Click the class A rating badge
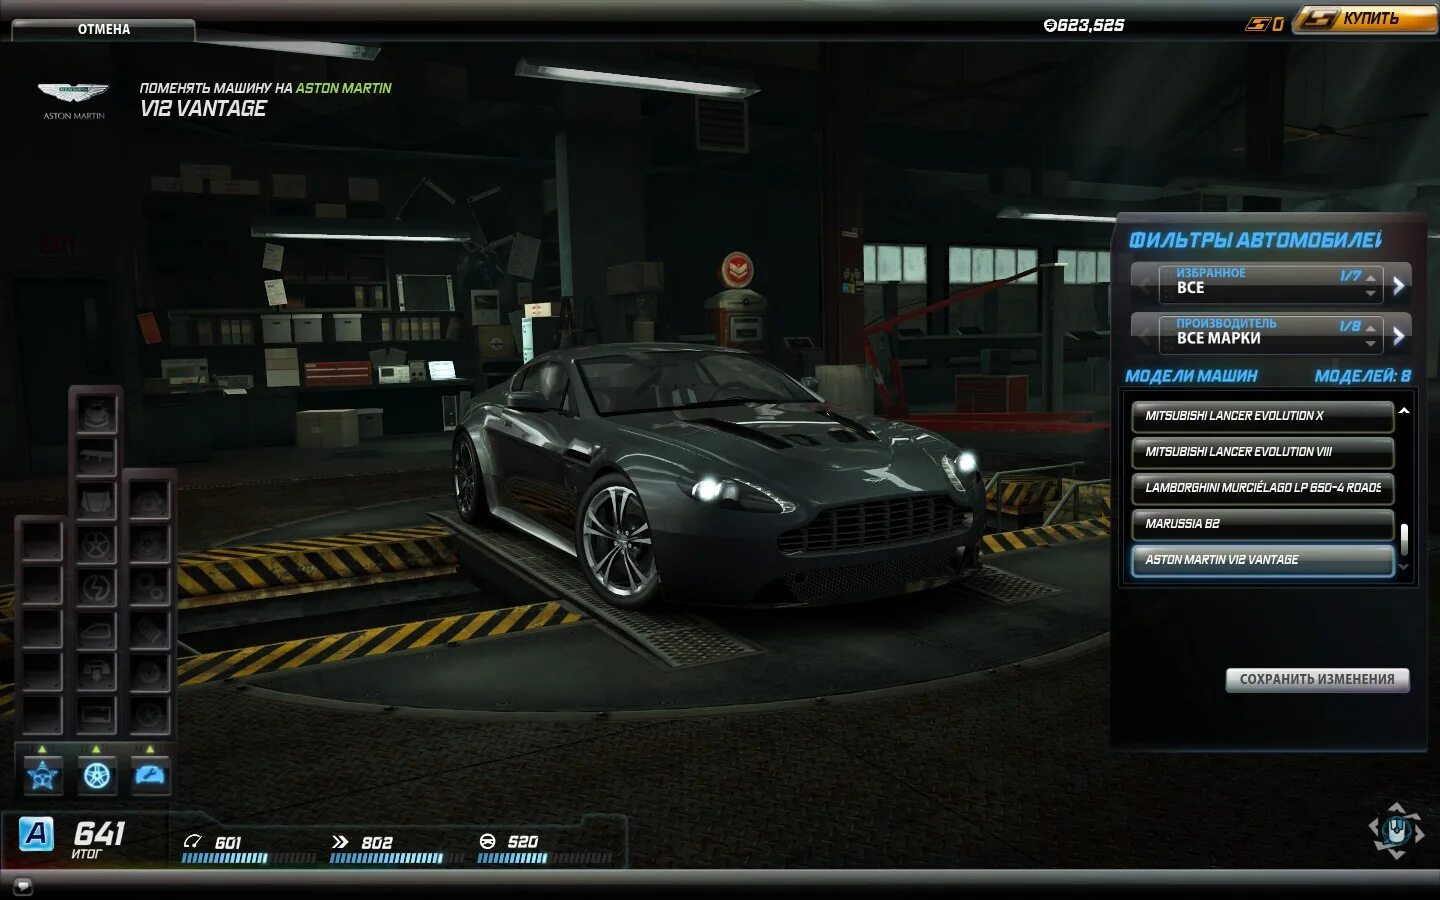 pyautogui.click(x=36, y=833)
